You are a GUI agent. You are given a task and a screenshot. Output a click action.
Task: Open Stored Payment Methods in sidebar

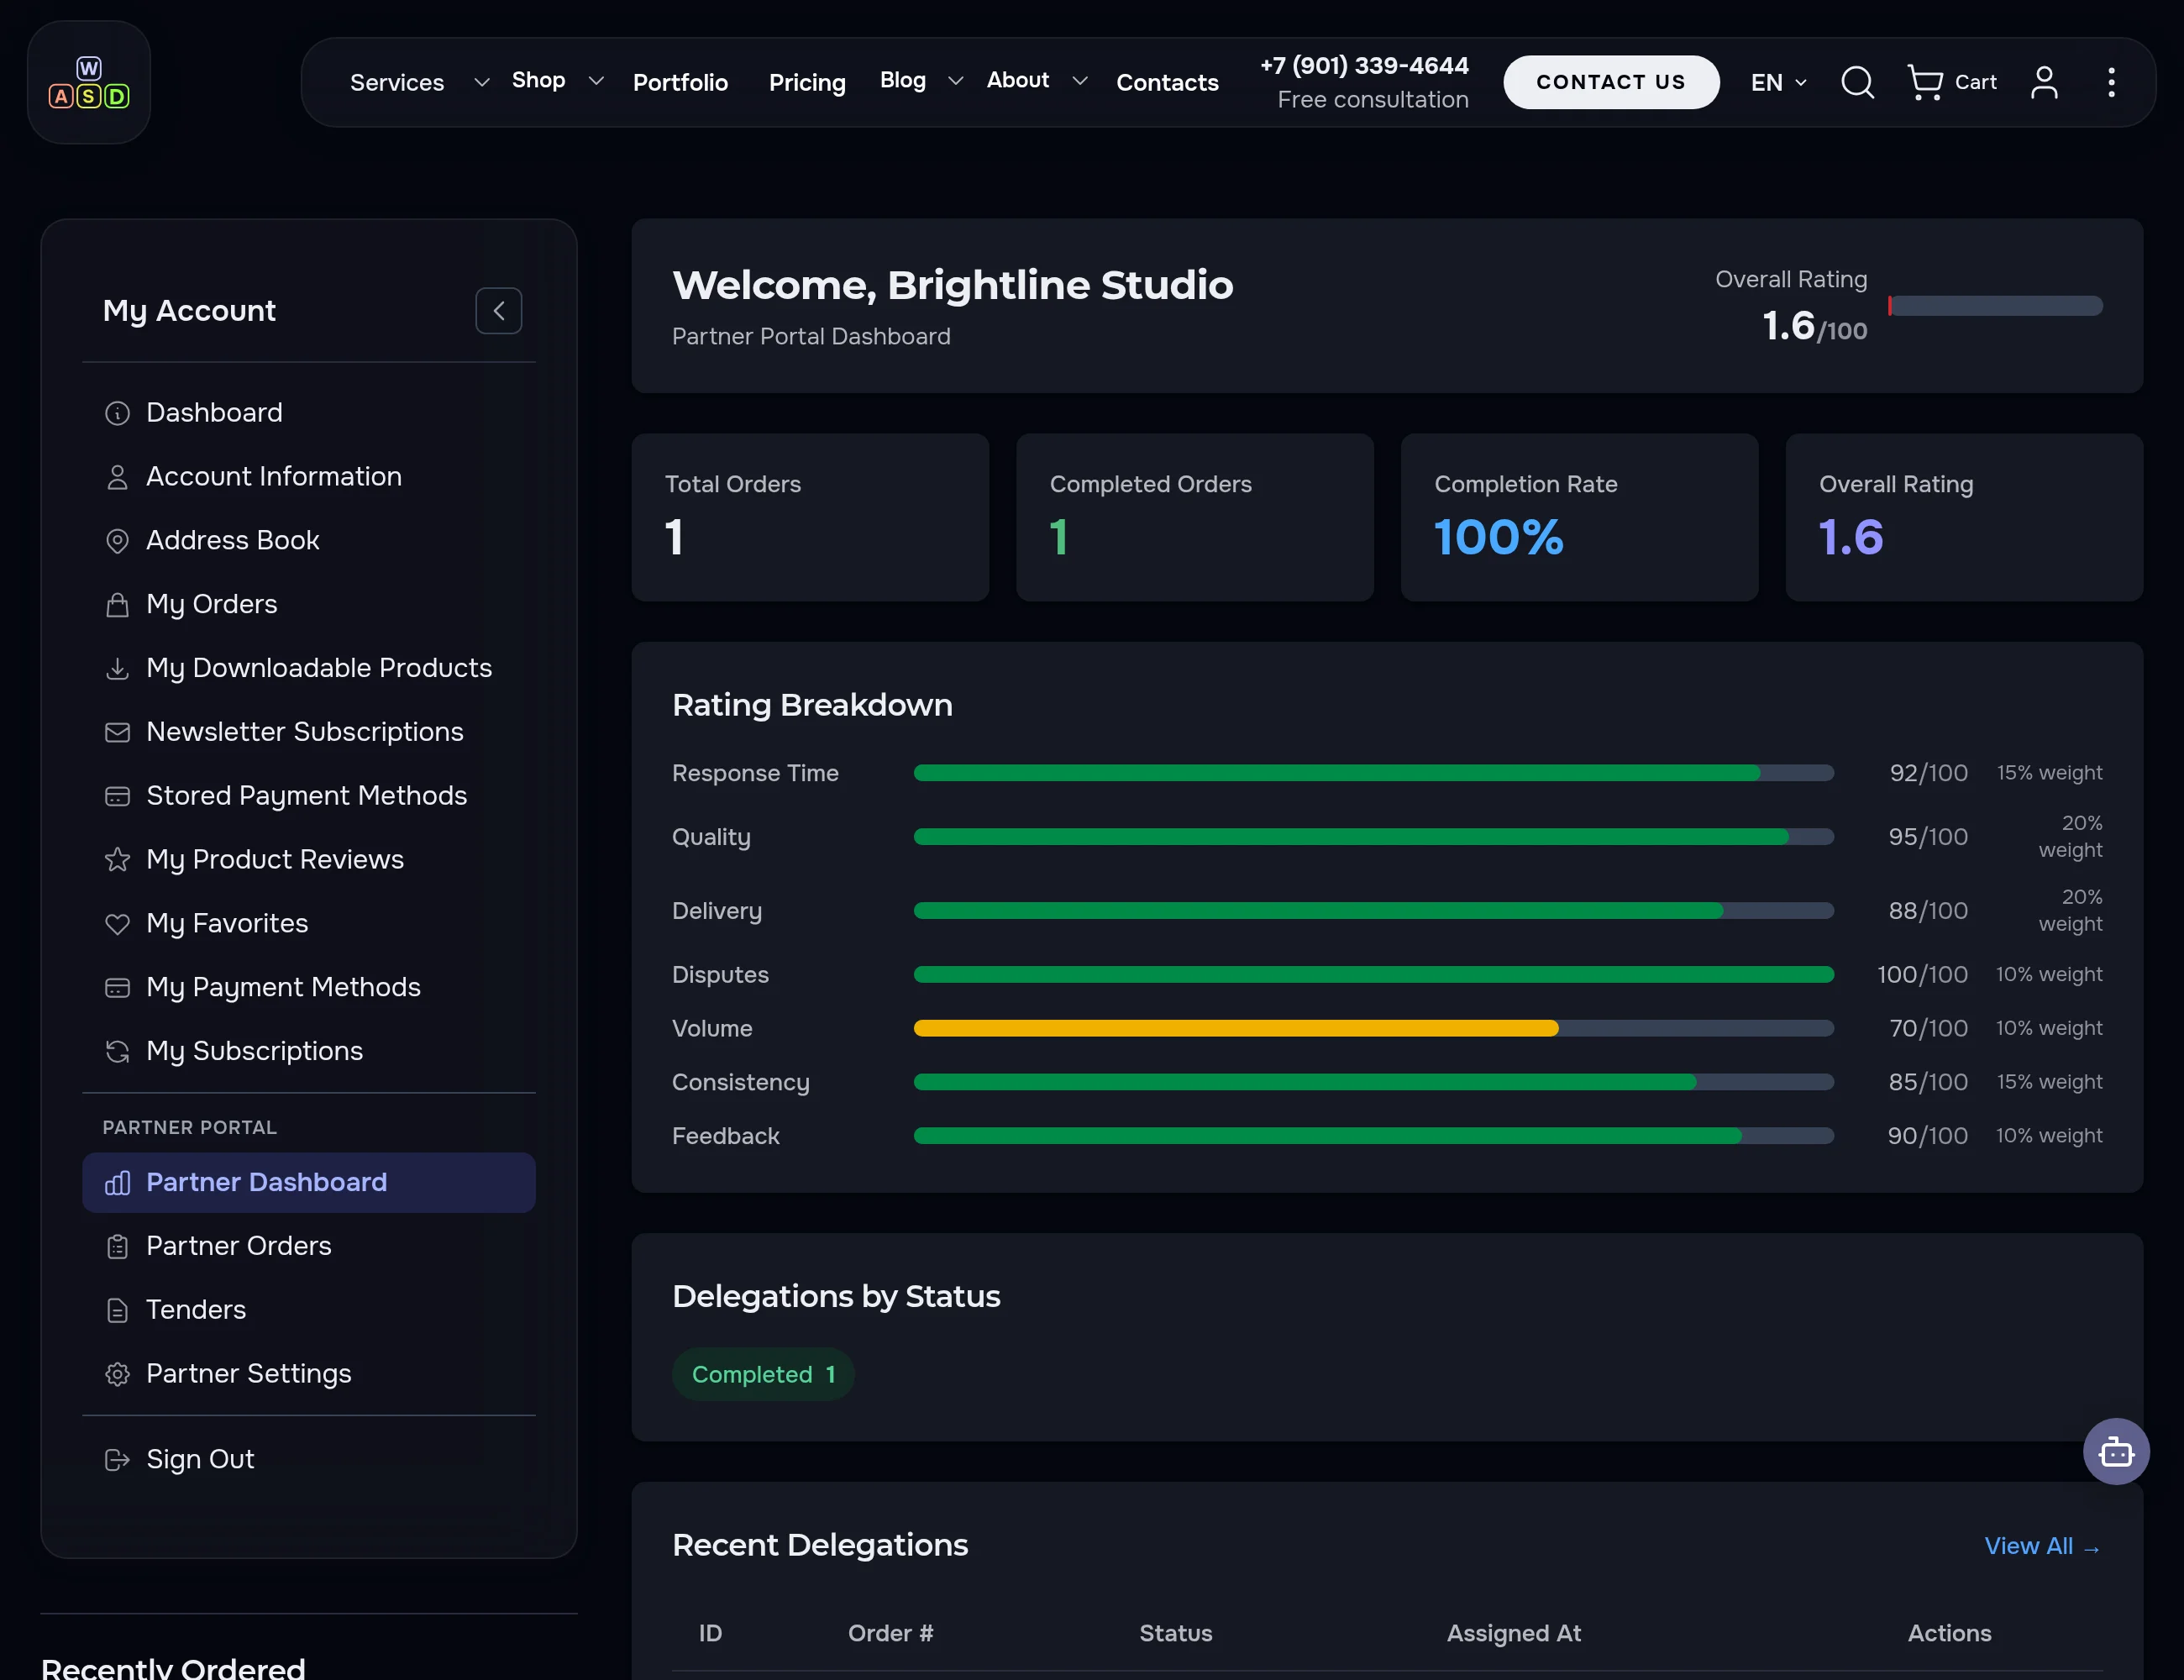[x=309, y=796]
